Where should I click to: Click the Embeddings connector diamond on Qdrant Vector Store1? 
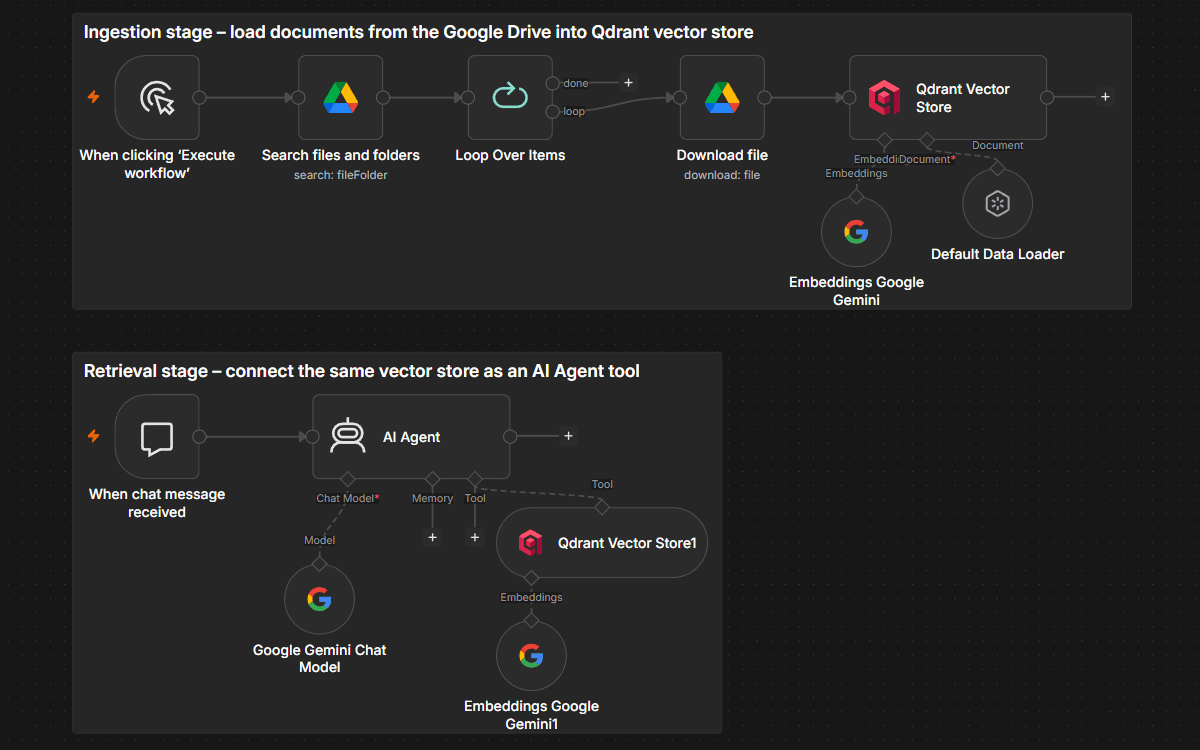coord(531,577)
